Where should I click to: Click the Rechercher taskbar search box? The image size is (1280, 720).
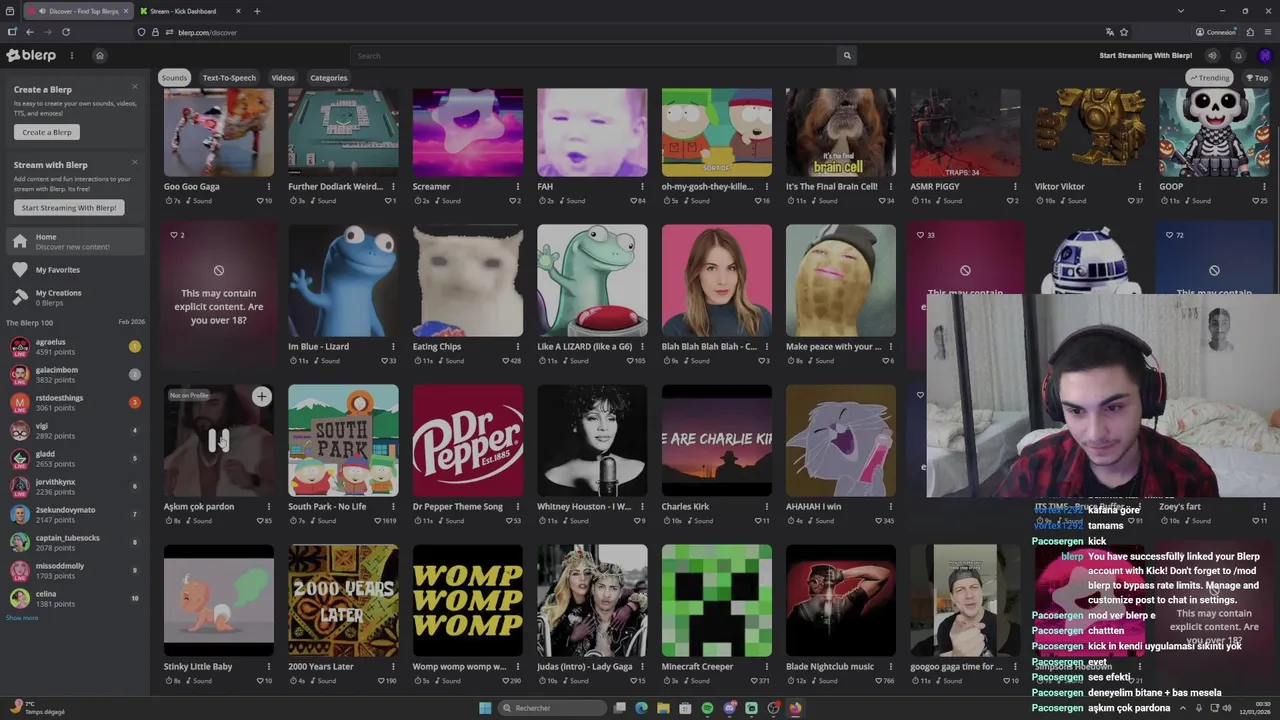pos(552,708)
